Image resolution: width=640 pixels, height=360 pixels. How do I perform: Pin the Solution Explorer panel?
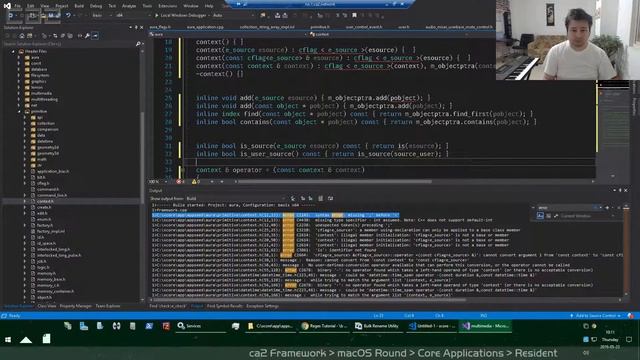136,27
